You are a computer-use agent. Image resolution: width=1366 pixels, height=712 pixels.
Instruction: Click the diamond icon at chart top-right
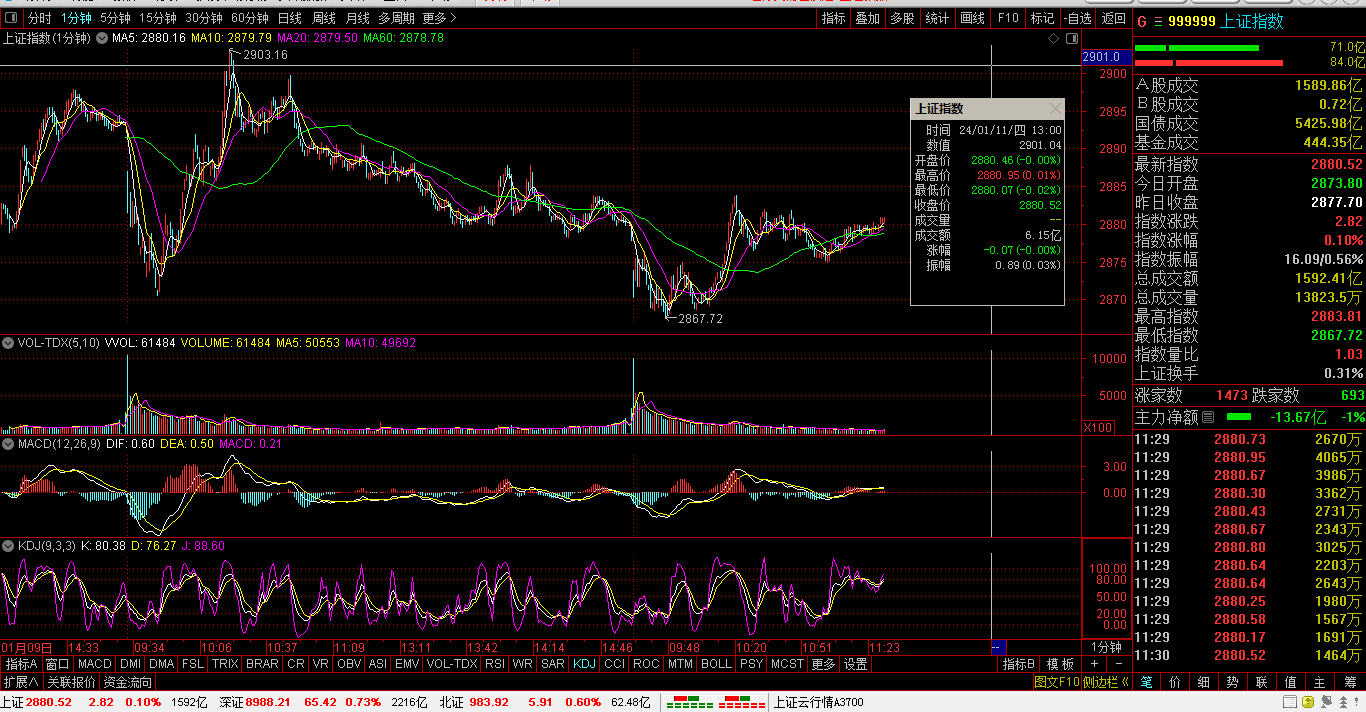tap(1053, 38)
